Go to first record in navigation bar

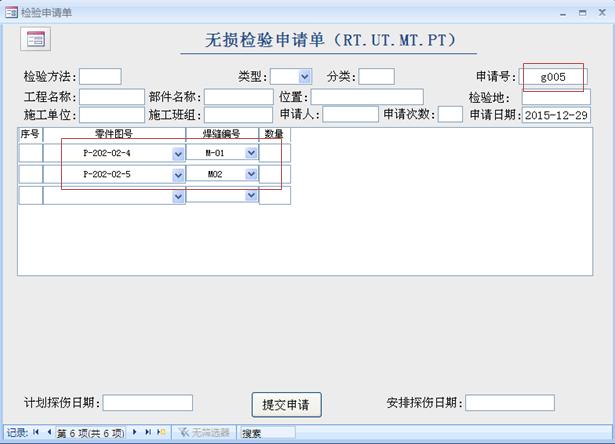[x=36, y=433]
